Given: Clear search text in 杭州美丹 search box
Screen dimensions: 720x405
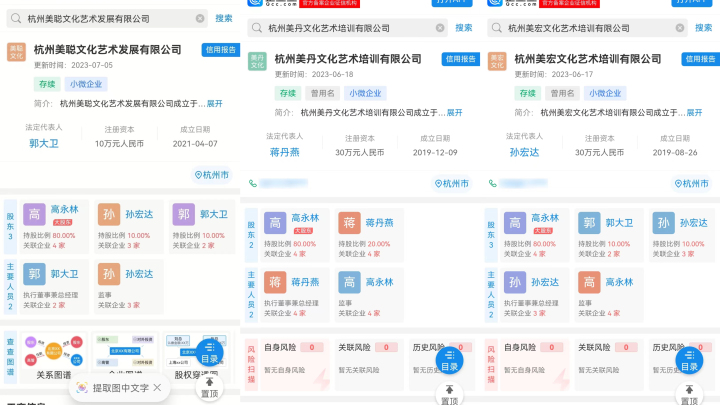Looking at the screenshot, I should 440,28.
